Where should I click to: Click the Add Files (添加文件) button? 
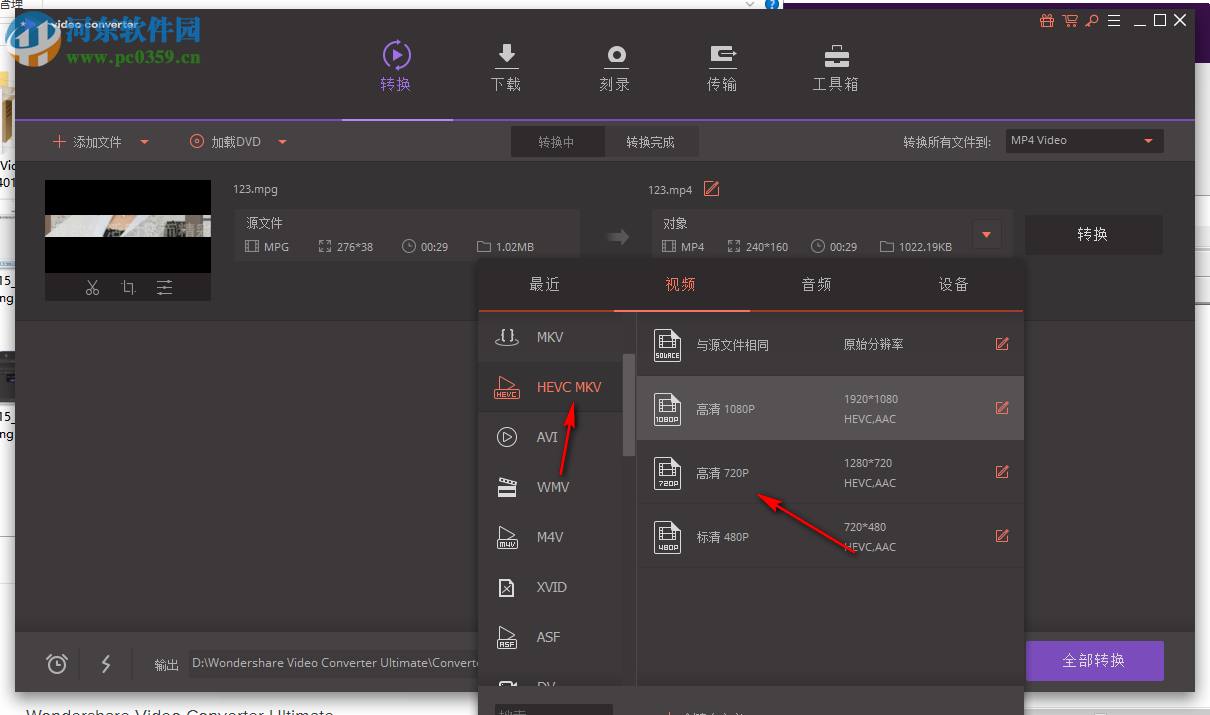87,142
